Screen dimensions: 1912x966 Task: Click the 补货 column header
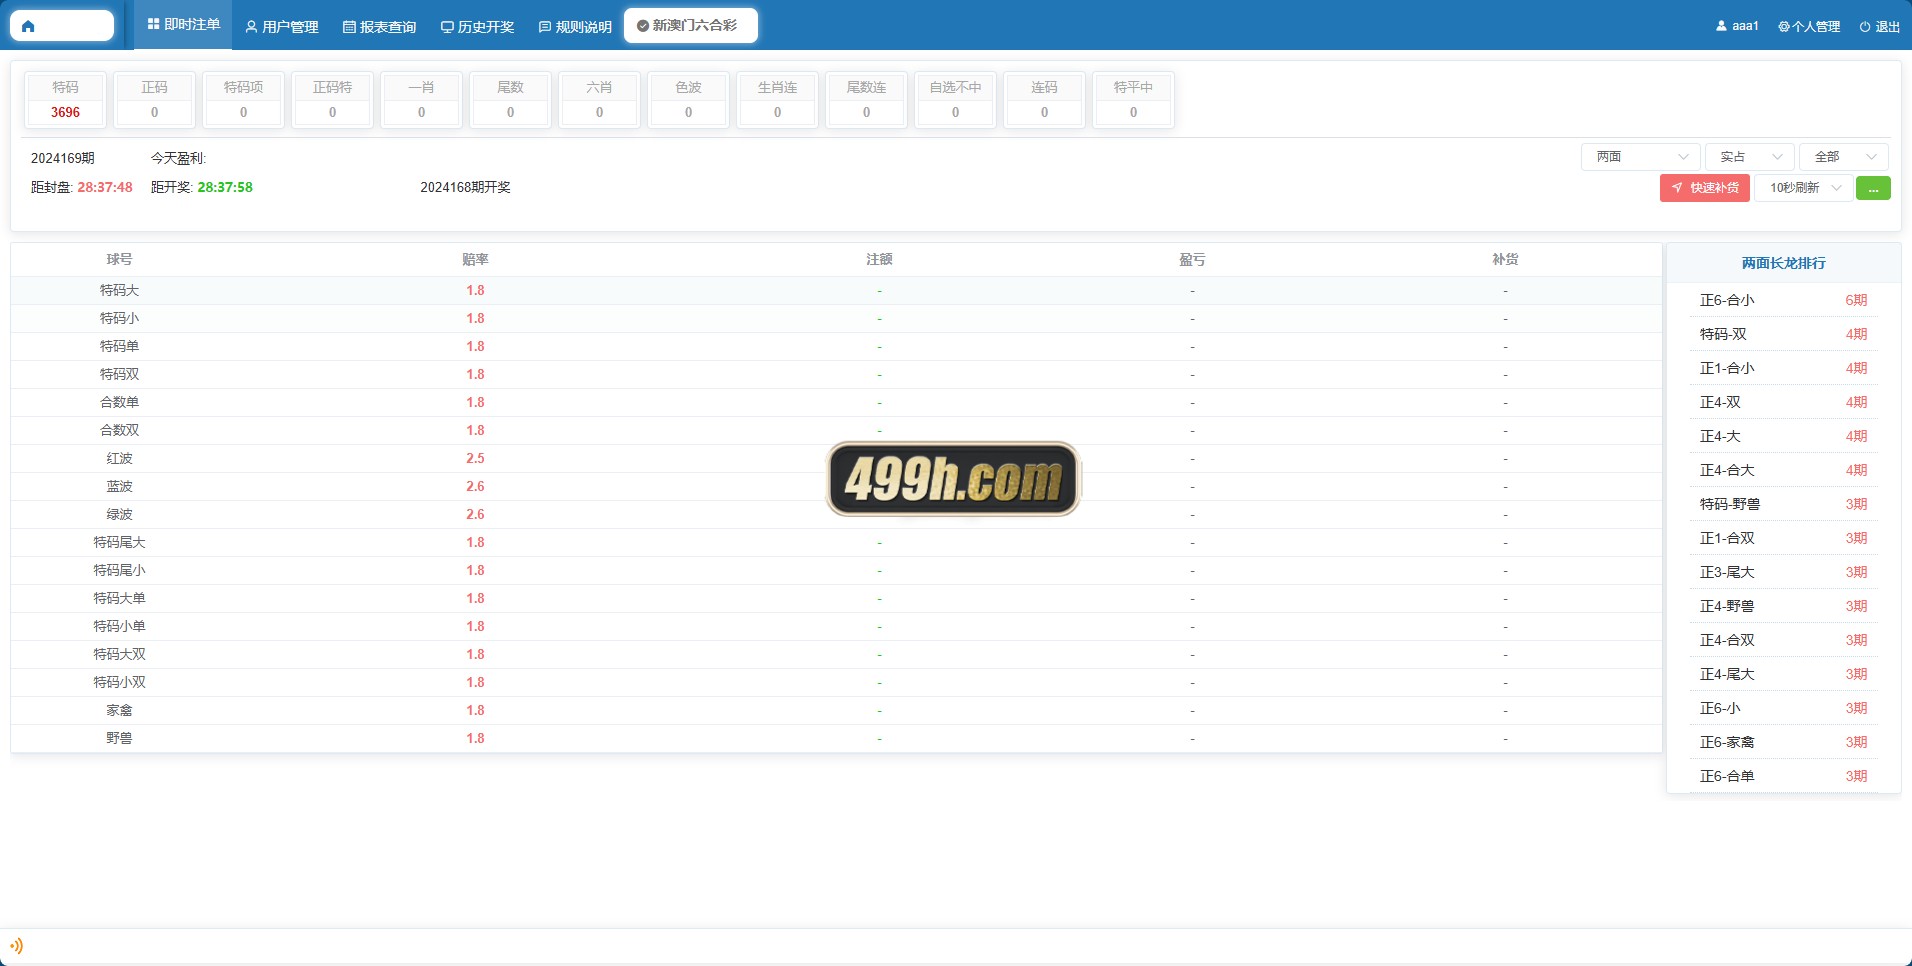tap(1505, 259)
